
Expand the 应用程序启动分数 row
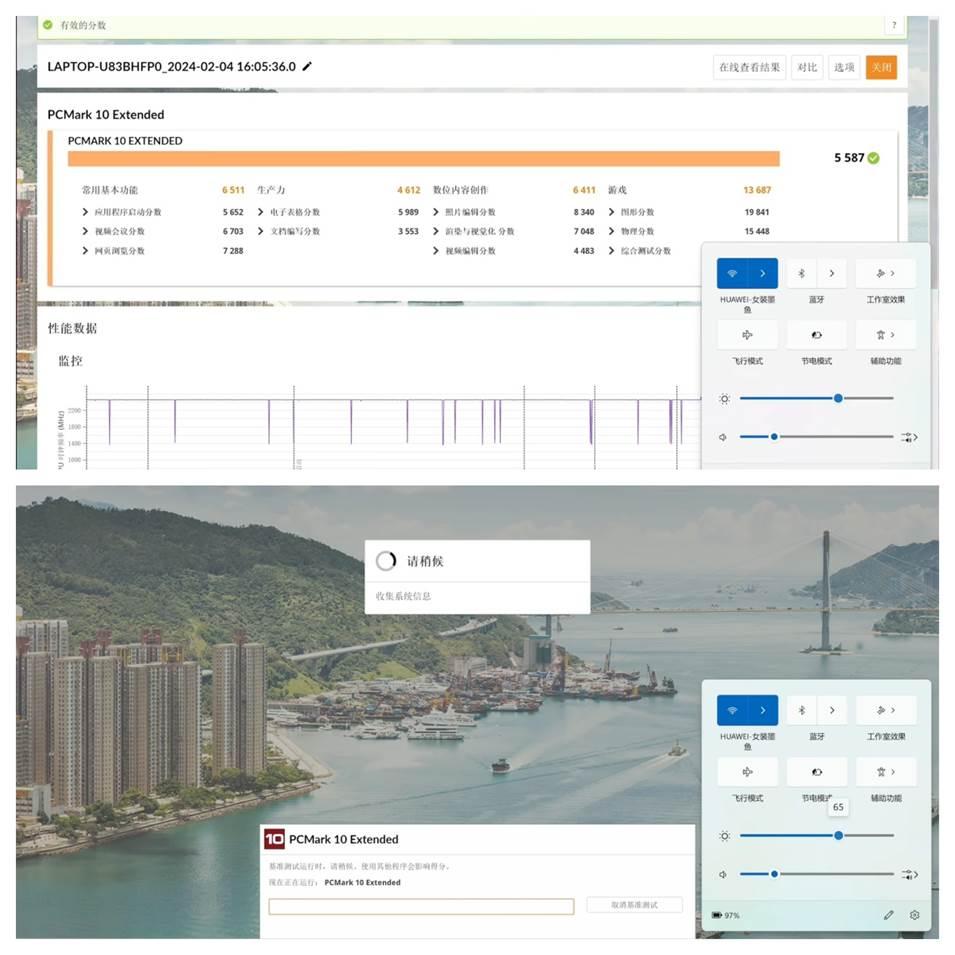(85, 212)
